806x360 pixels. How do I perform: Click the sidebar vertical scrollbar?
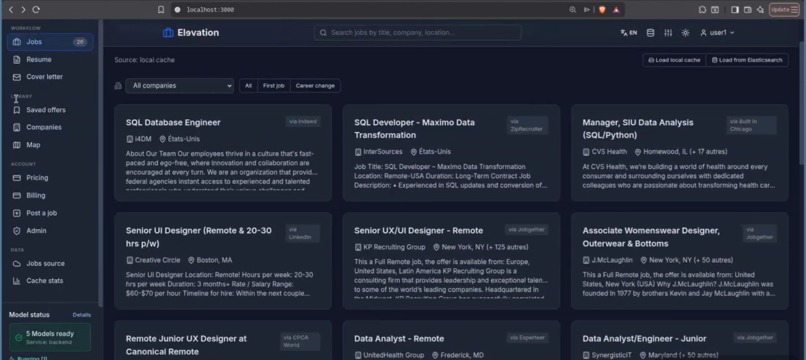pyautogui.click(x=101, y=165)
